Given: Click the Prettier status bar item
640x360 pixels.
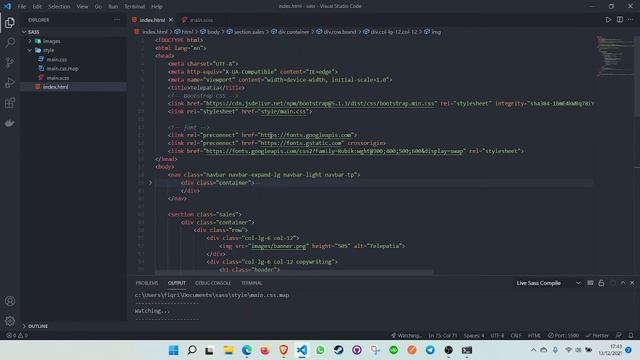Looking at the screenshot, I should [x=597, y=336].
